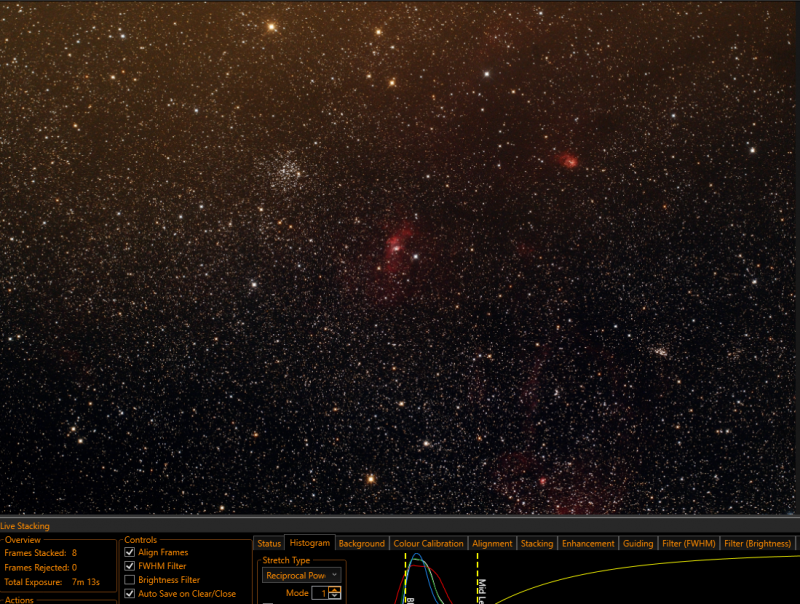
Task: Select the Filter (Brightness) tab
Action: [x=758, y=543]
